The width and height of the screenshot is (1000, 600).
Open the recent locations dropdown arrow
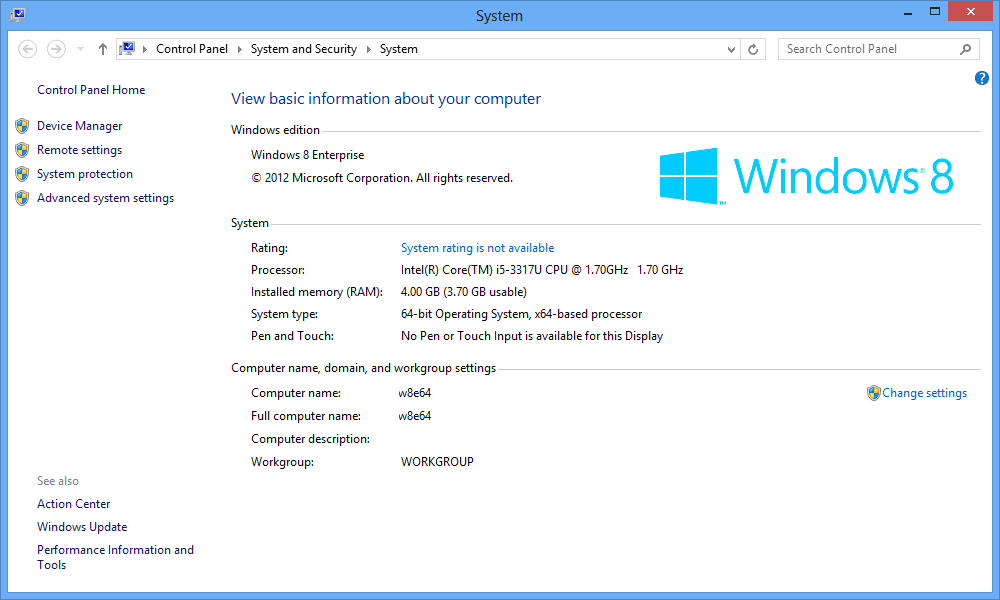[80, 49]
